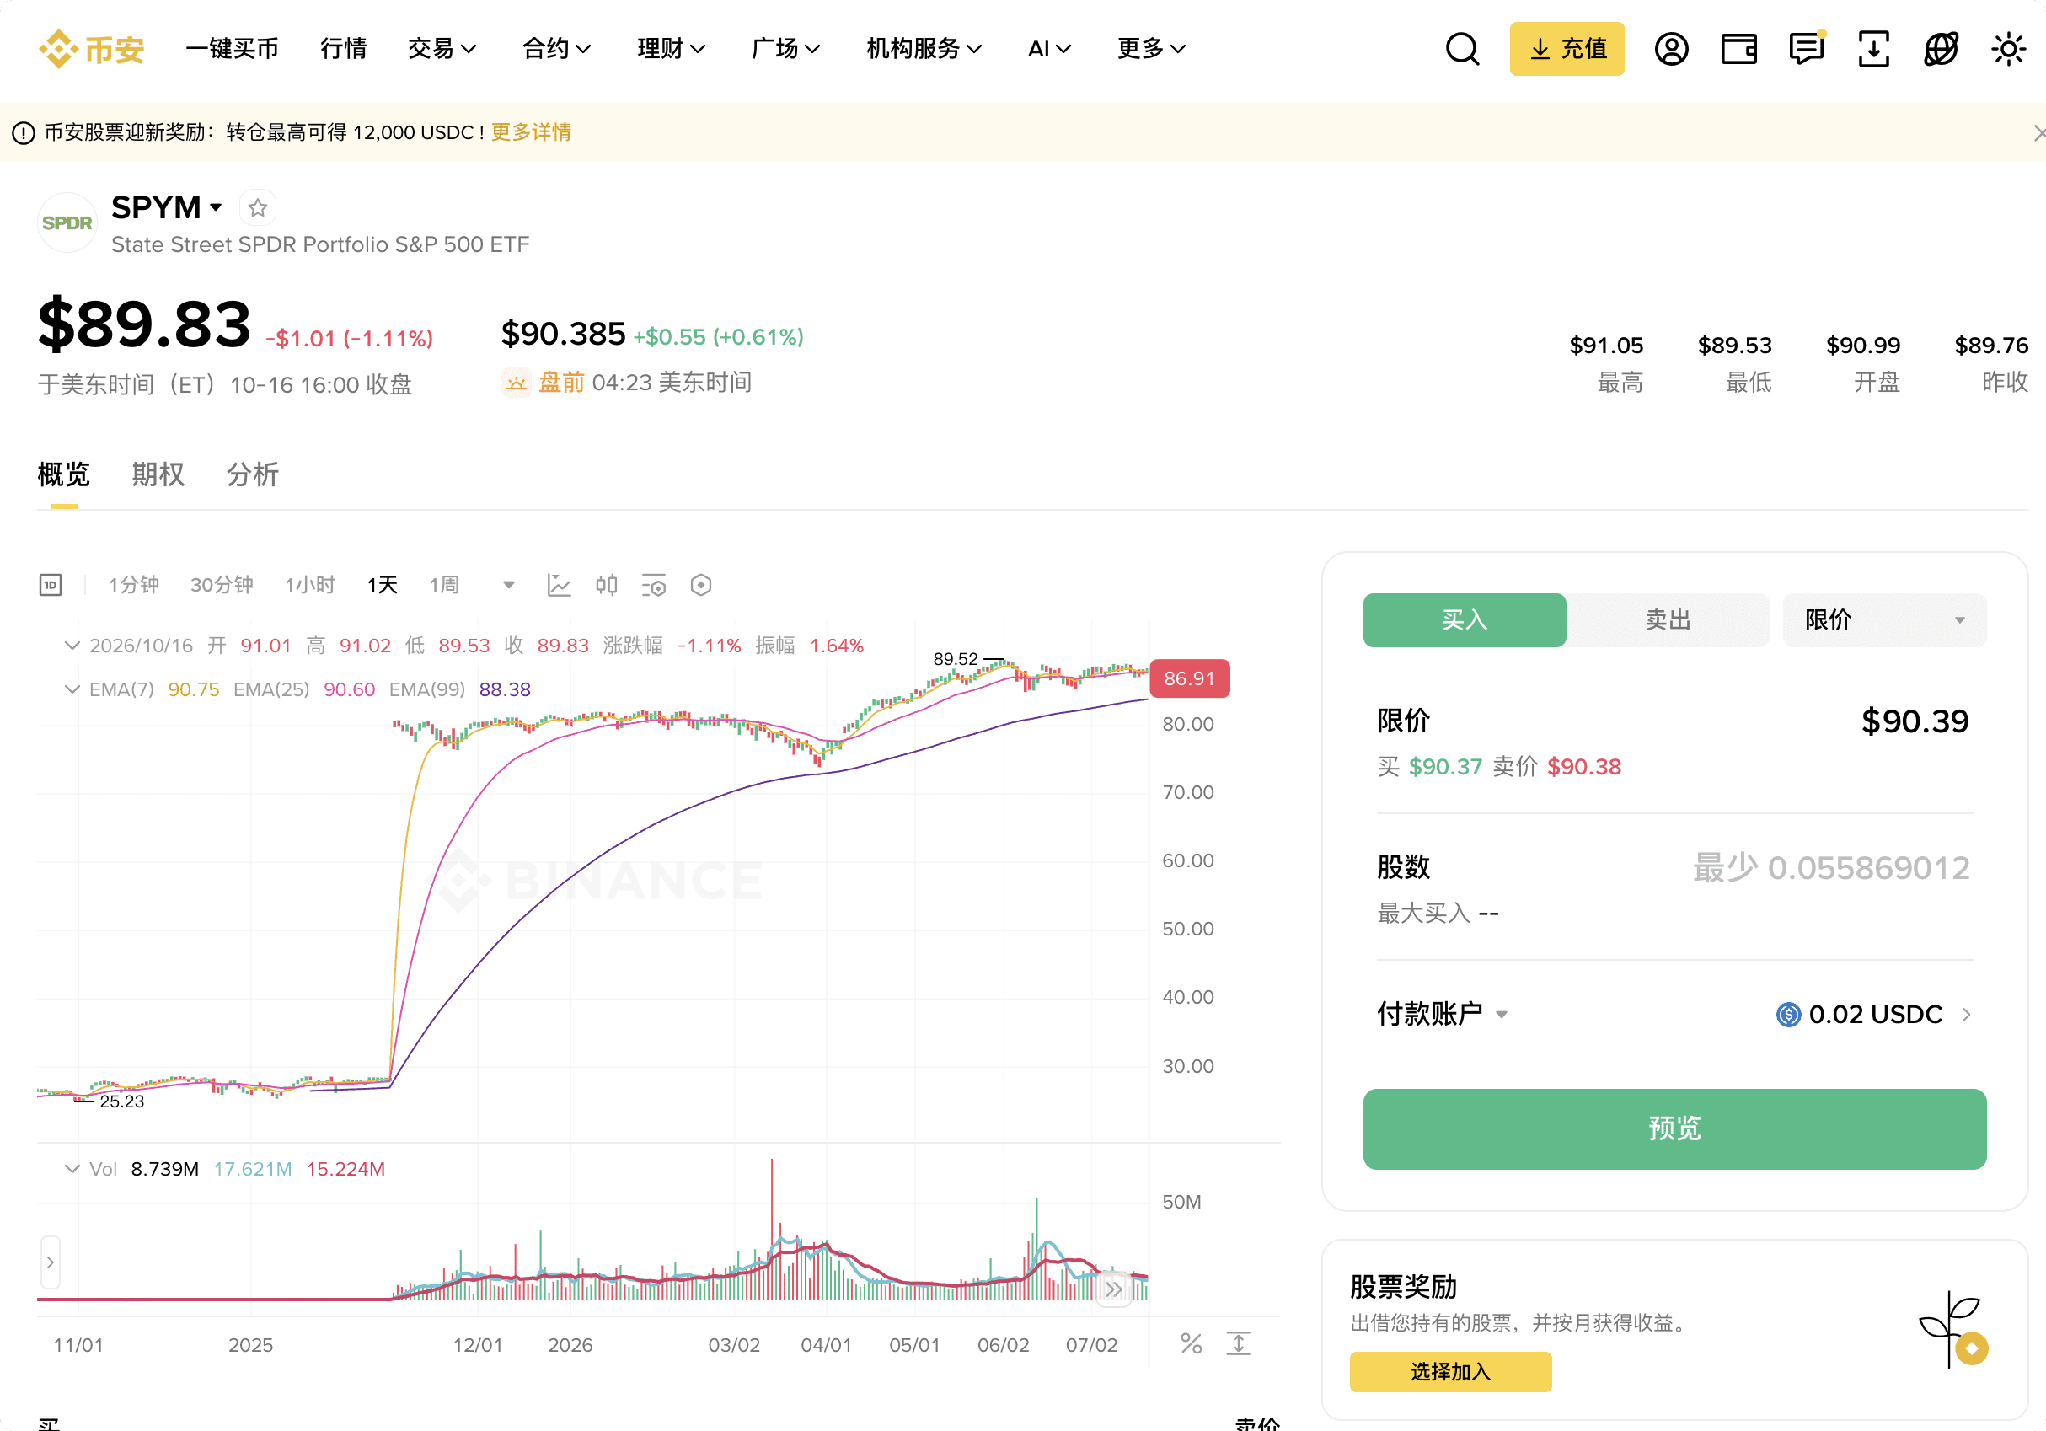Switch to candlestick chart type icon

[606, 585]
